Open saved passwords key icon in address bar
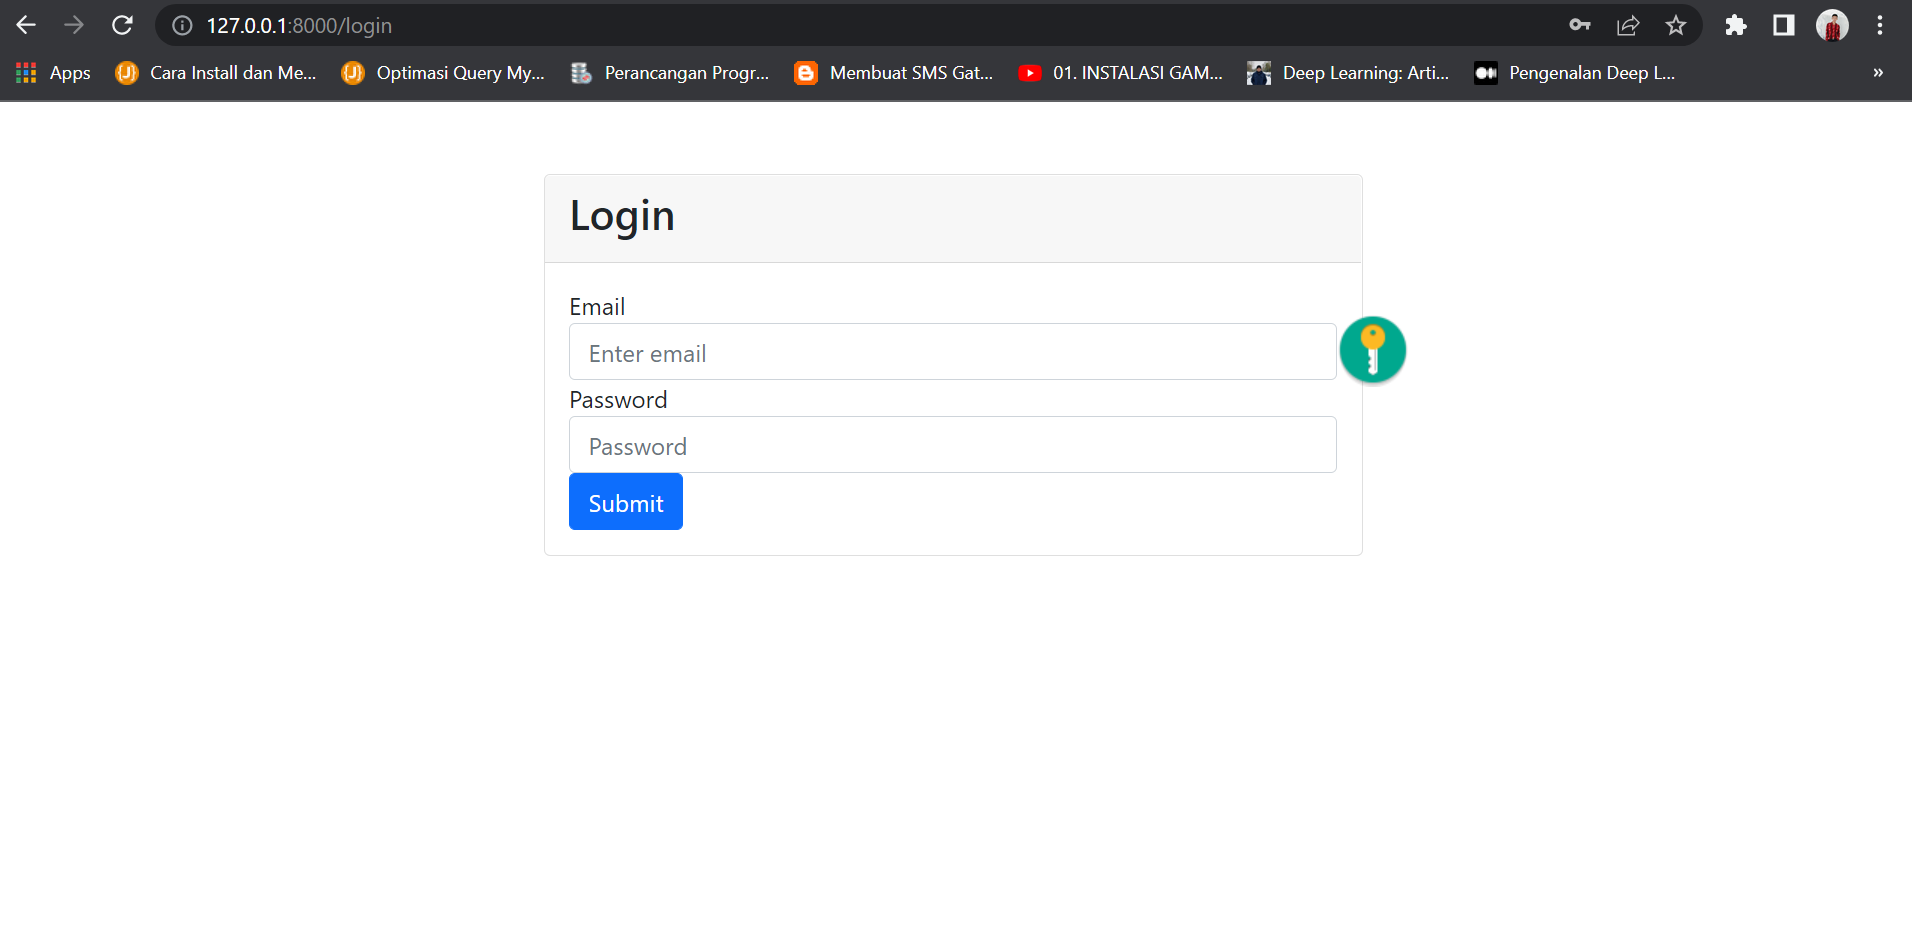1912x947 pixels. [1579, 25]
